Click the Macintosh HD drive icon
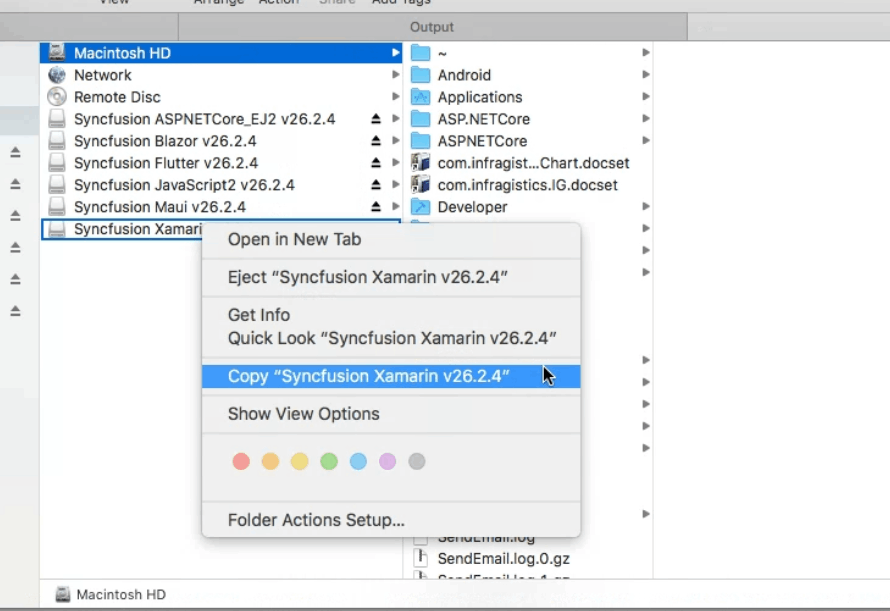Screen dimensions: 890x611 tap(57, 53)
